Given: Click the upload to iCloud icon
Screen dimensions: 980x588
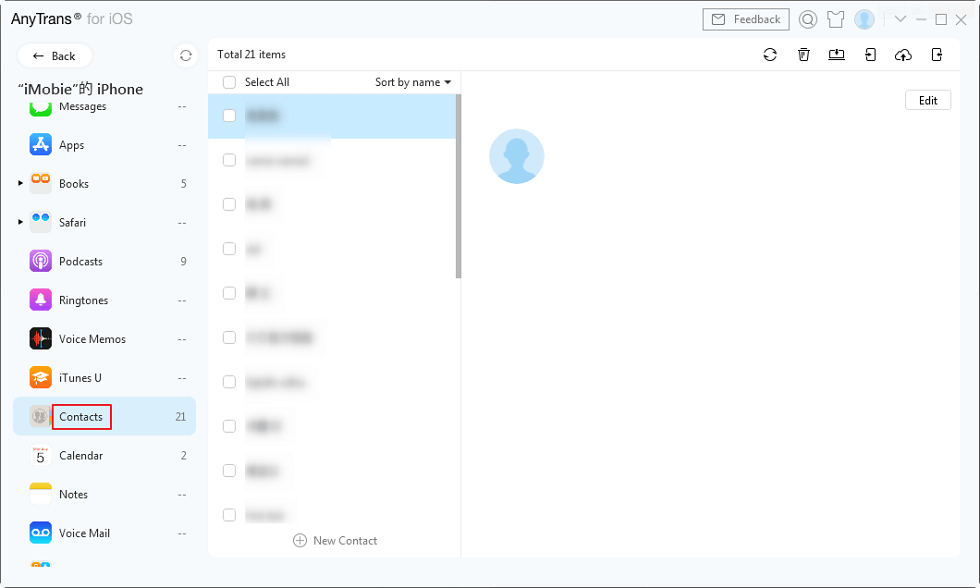Looking at the screenshot, I should 903,55.
